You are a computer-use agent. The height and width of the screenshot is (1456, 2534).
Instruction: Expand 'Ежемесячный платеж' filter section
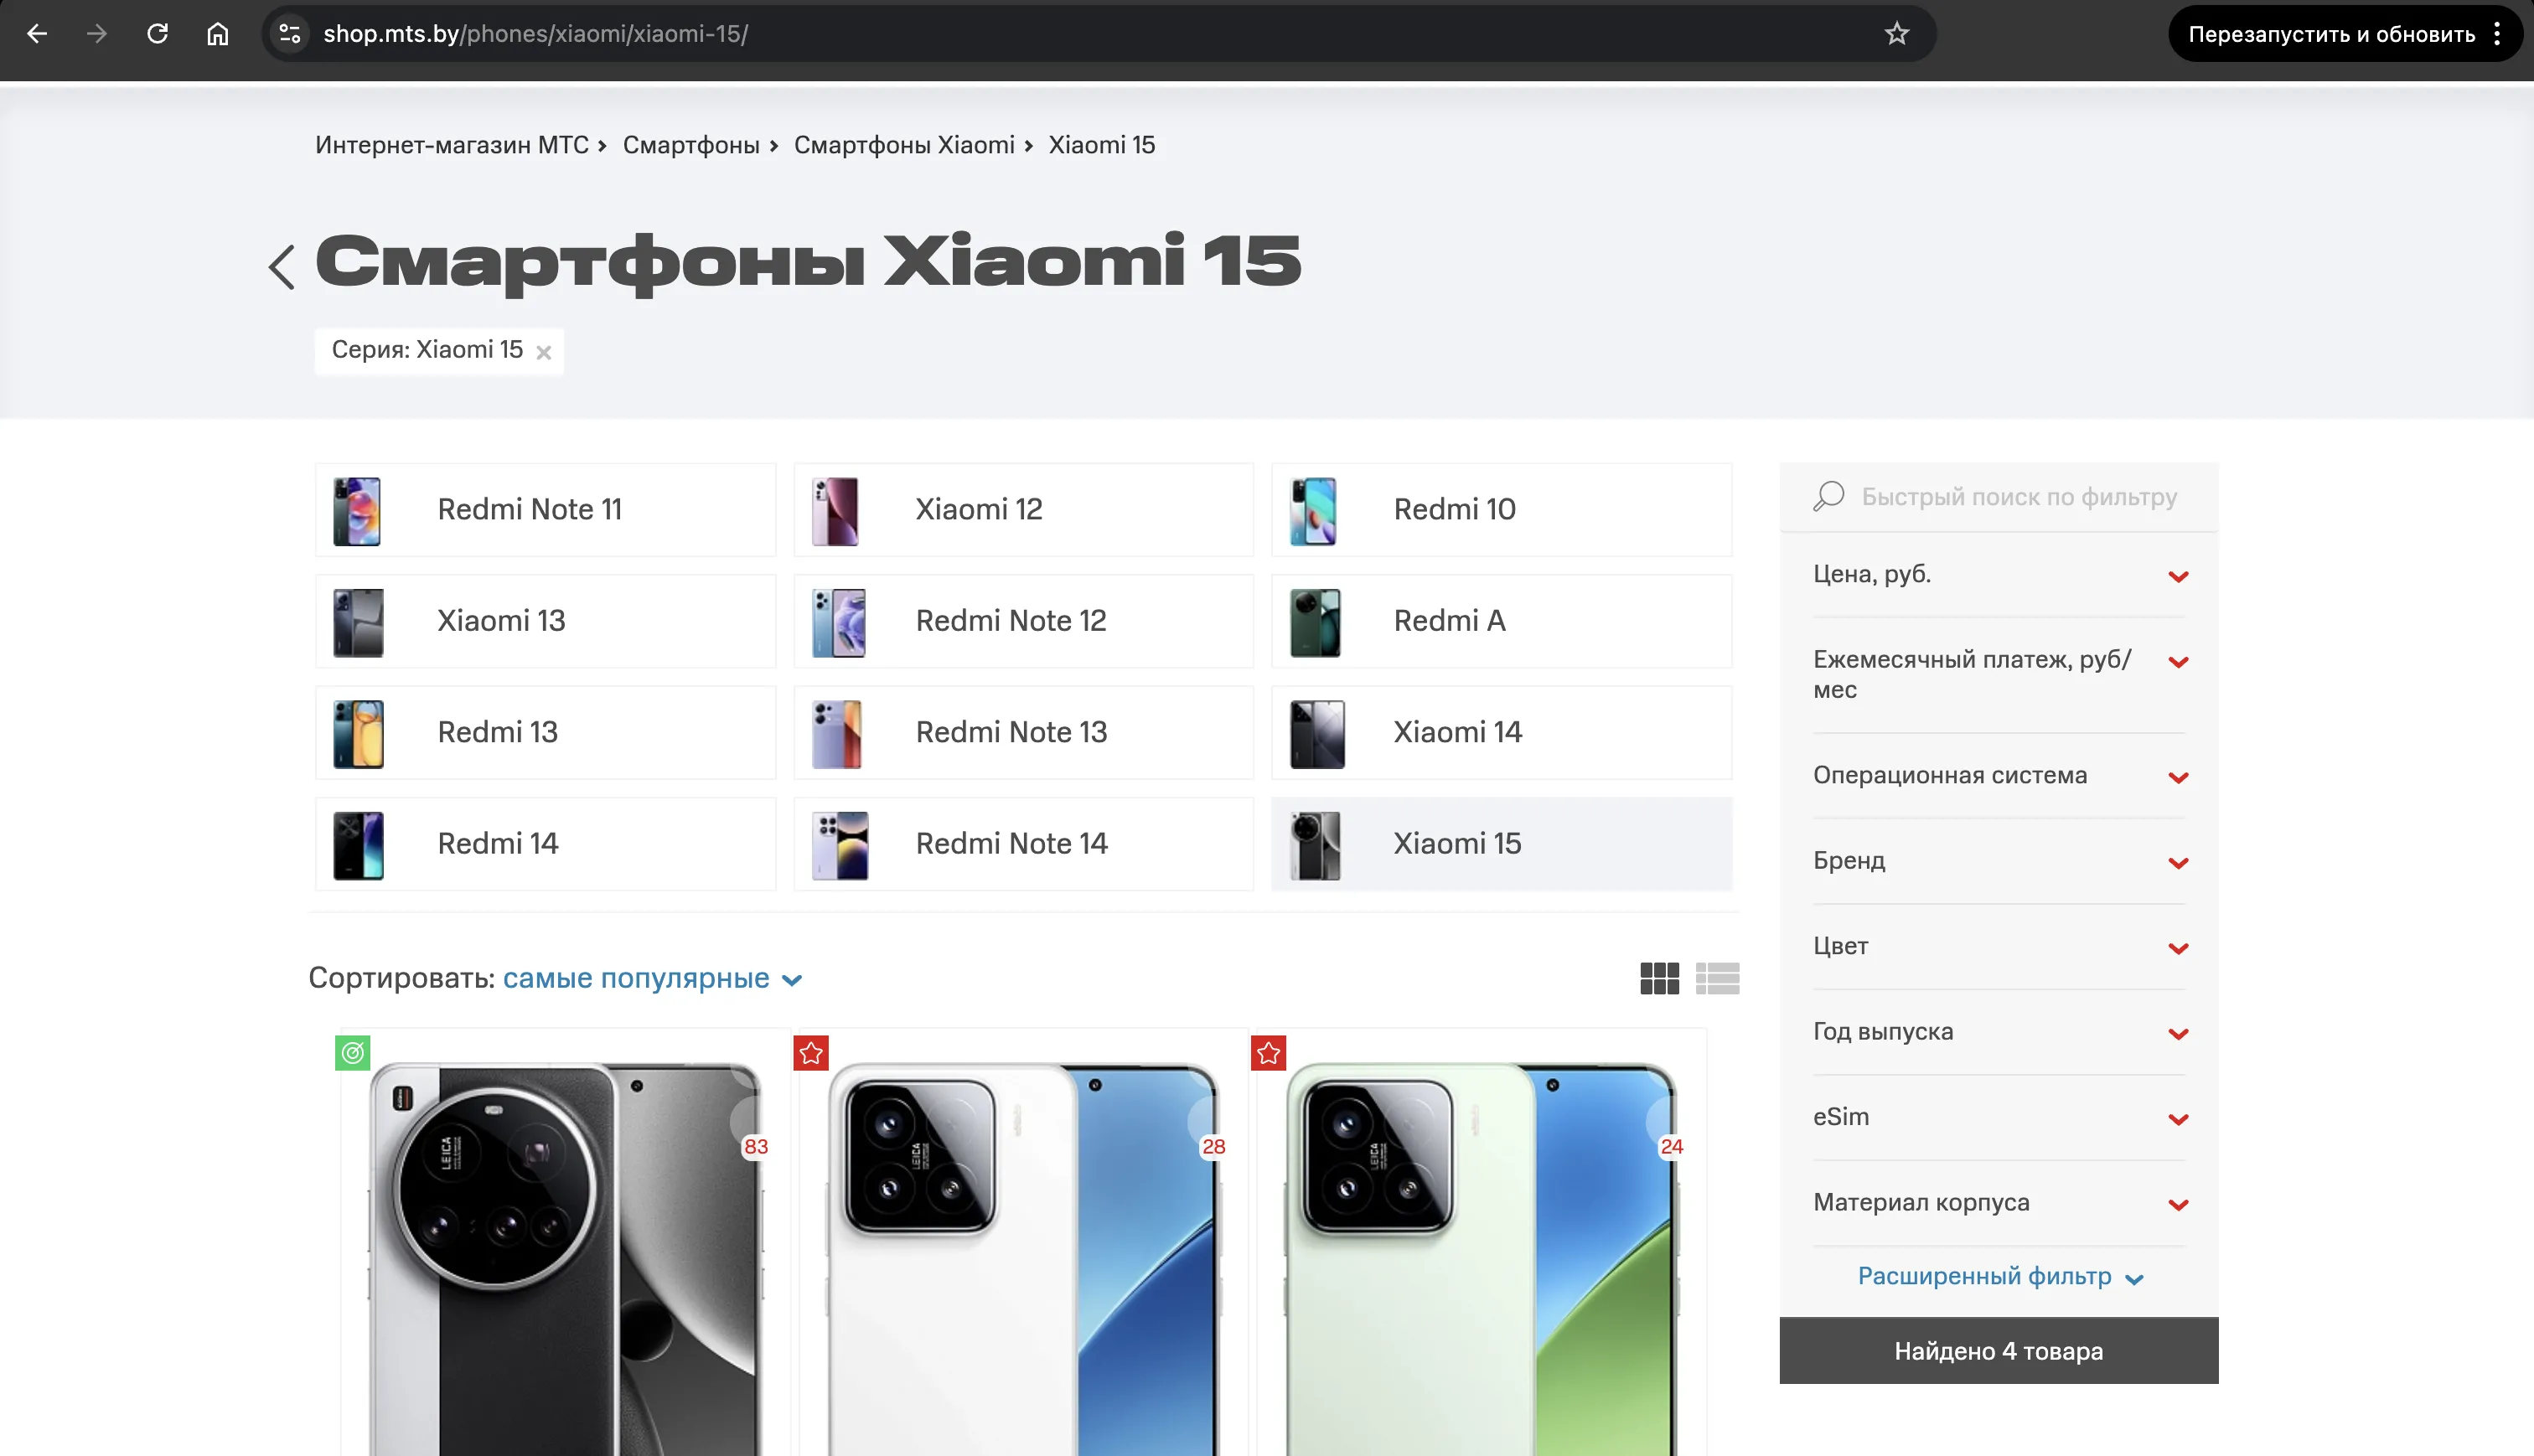[x=1999, y=675]
